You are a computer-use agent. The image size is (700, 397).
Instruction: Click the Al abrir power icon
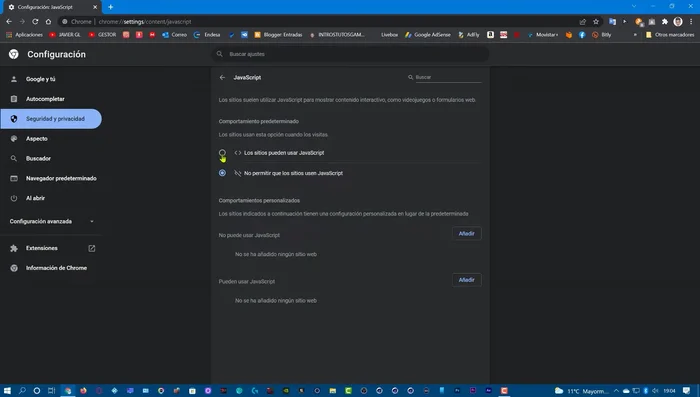pyautogui.click(x=14, y=198)
